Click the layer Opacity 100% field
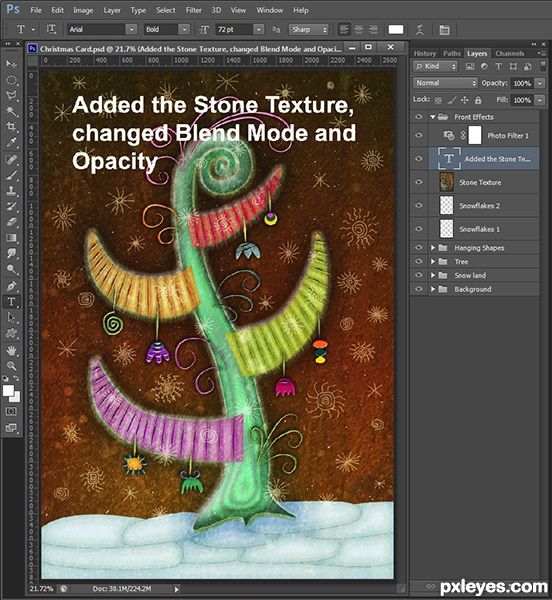The width and height of the screenshot is (552, 600). [x=522, y=83]
